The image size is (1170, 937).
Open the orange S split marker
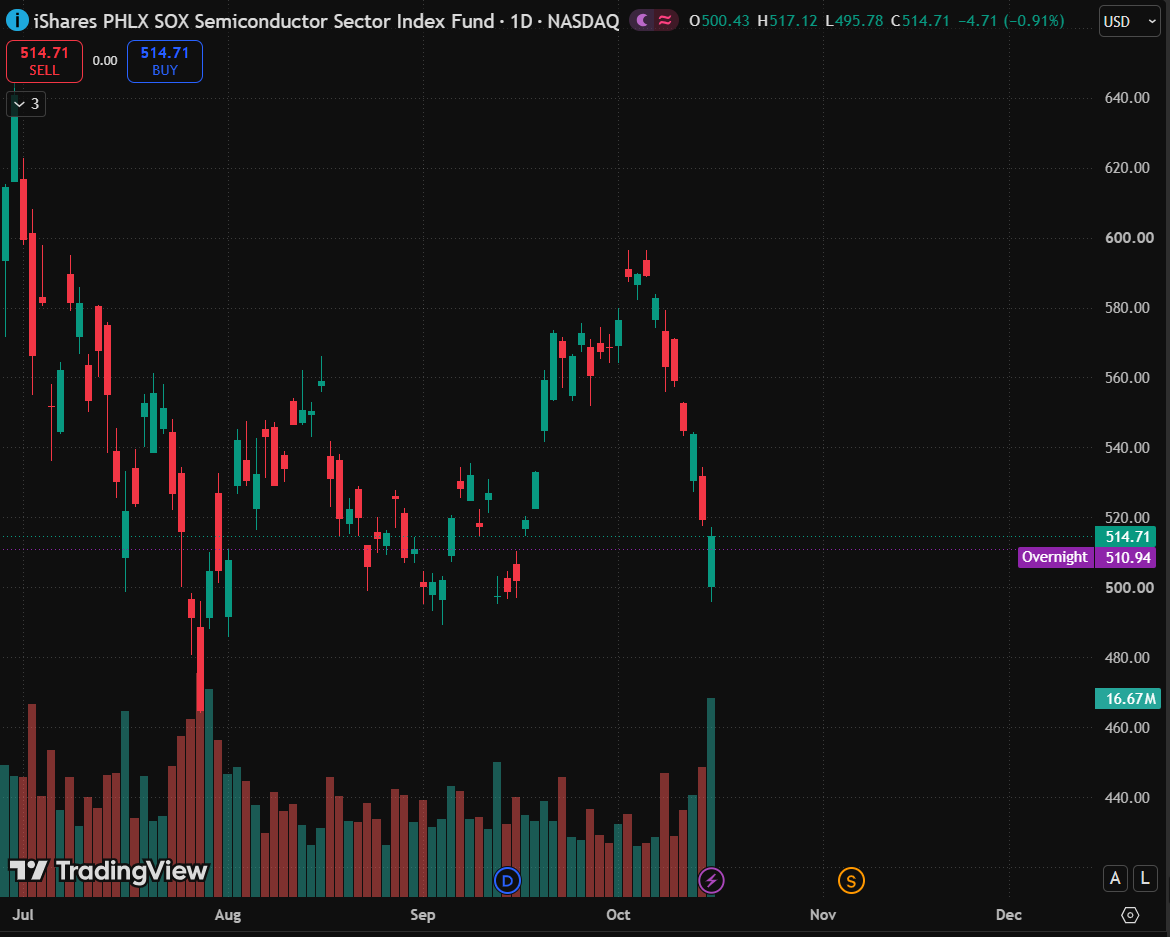851,881
